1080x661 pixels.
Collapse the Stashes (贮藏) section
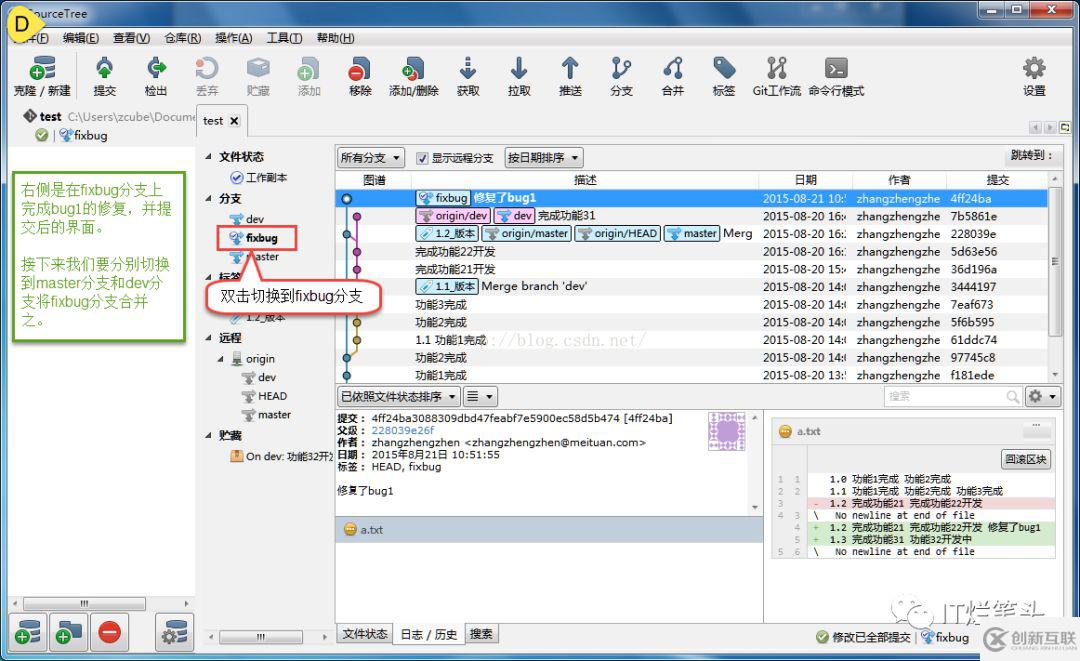pyautogui.click(x=208, y=435)
